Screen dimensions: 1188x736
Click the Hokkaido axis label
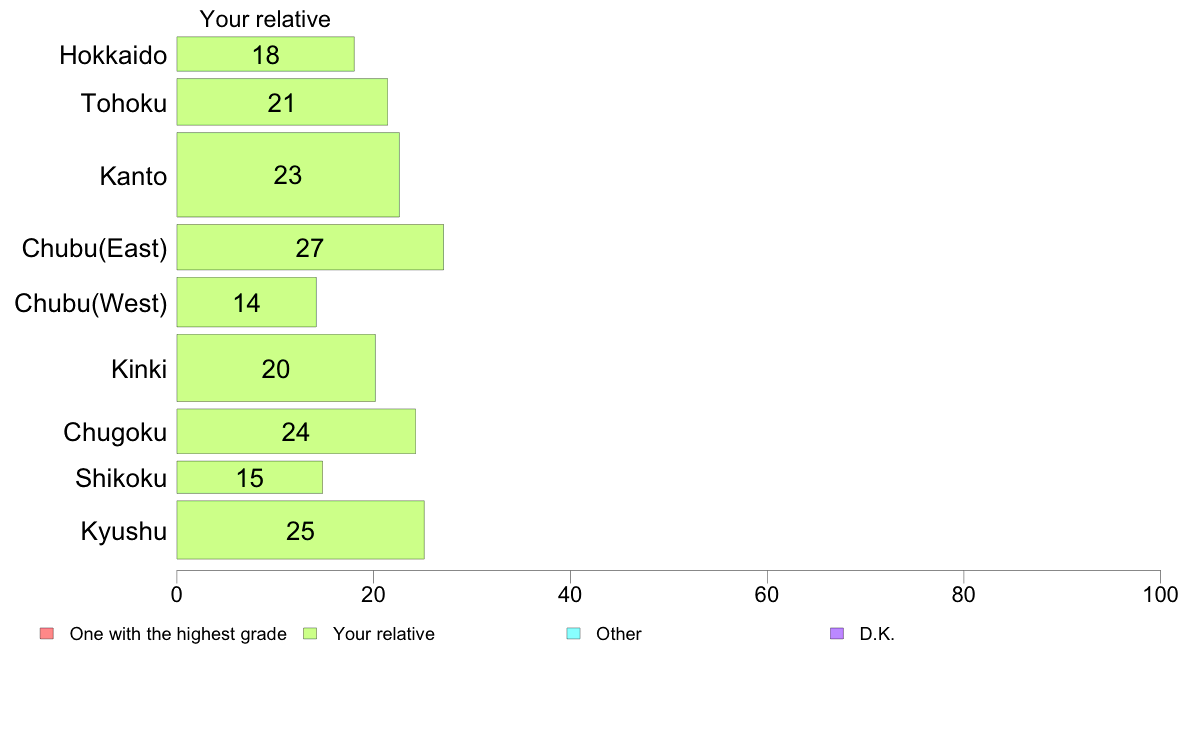point(113,55)
